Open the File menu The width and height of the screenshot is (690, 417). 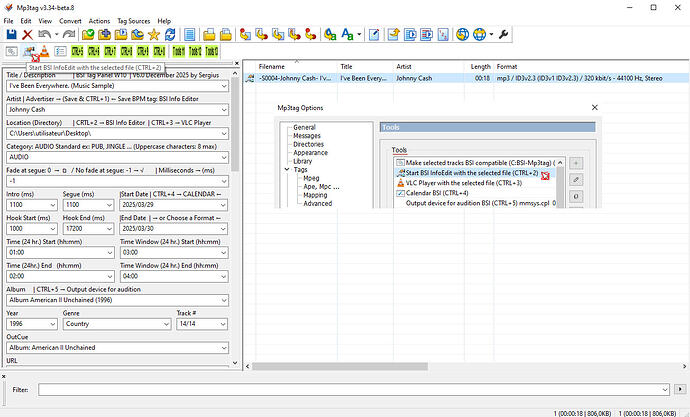click(8, 21)
